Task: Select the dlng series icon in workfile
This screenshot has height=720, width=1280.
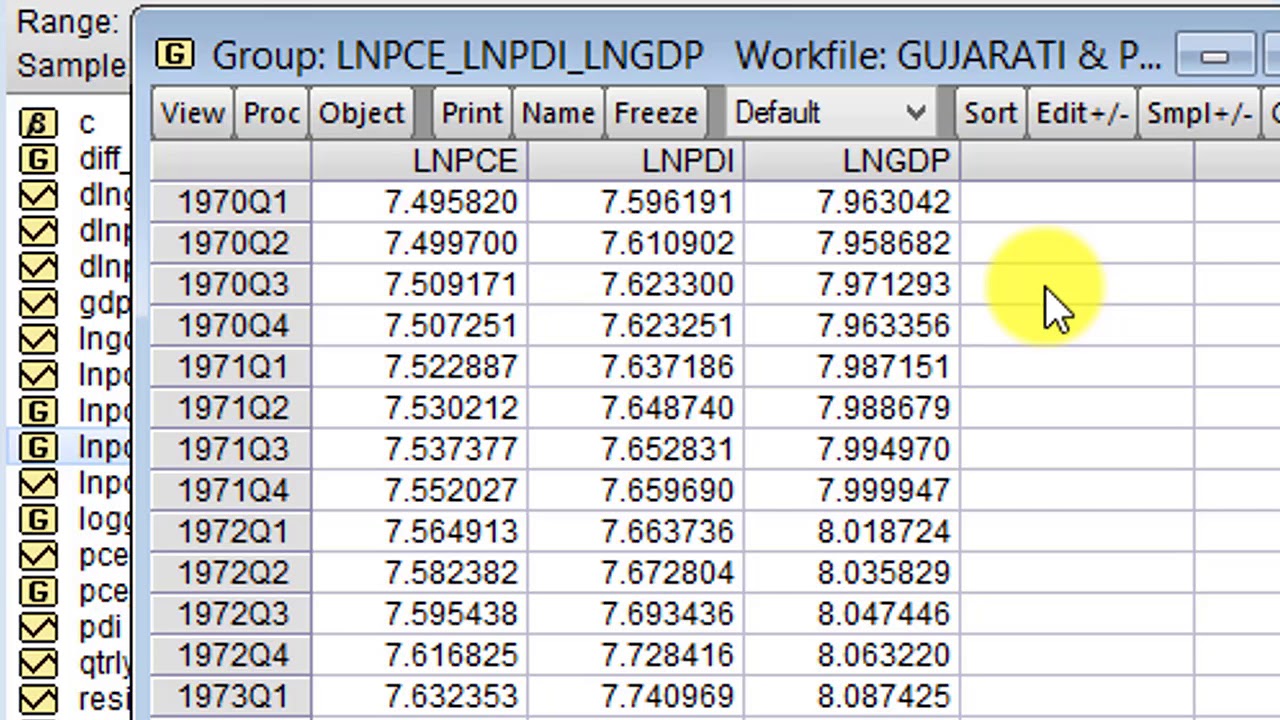Action: coord(38,195)
